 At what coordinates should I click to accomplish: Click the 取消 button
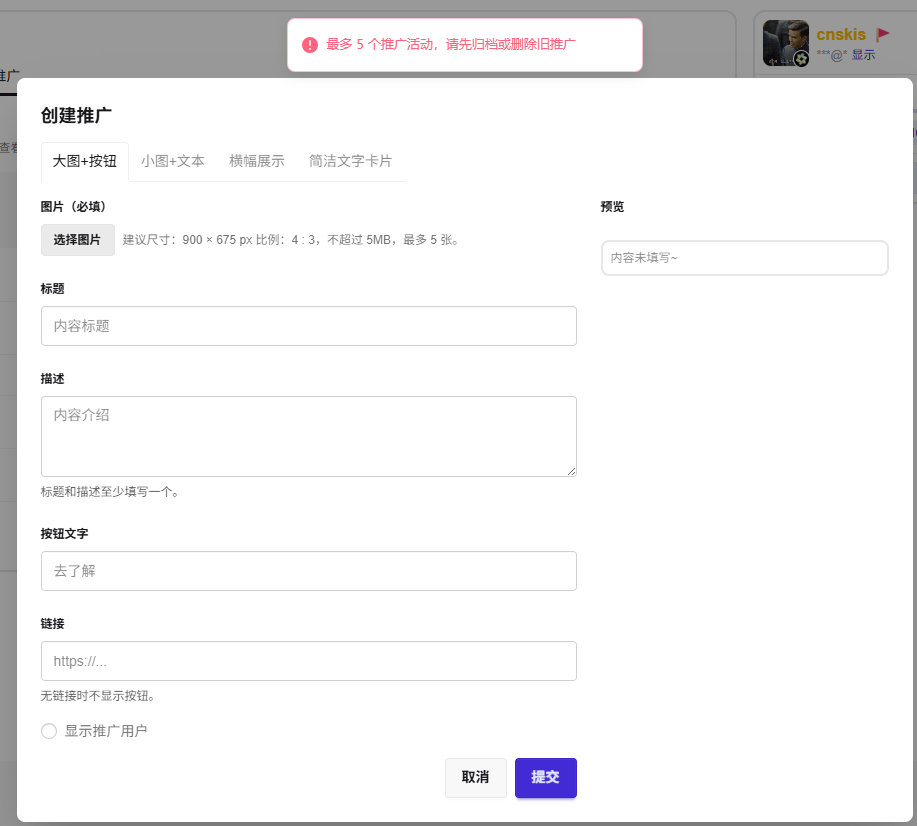point(476,778)
